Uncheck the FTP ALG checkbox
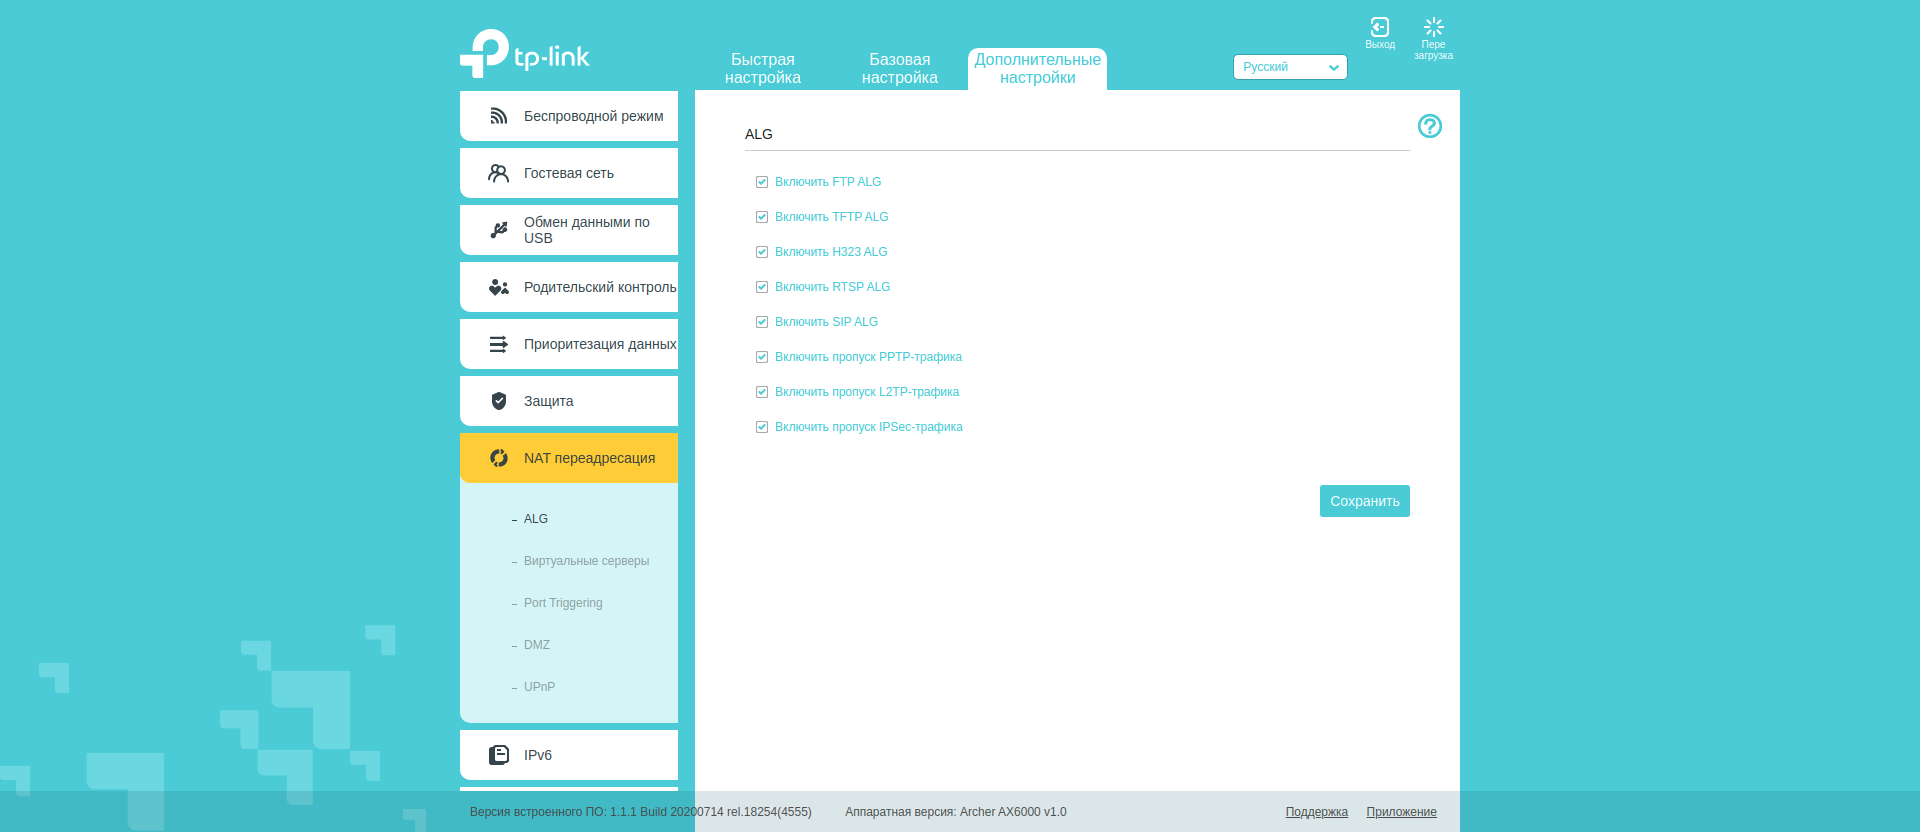Viewport: 1920px width, 832px height. [x=762, y=182]
